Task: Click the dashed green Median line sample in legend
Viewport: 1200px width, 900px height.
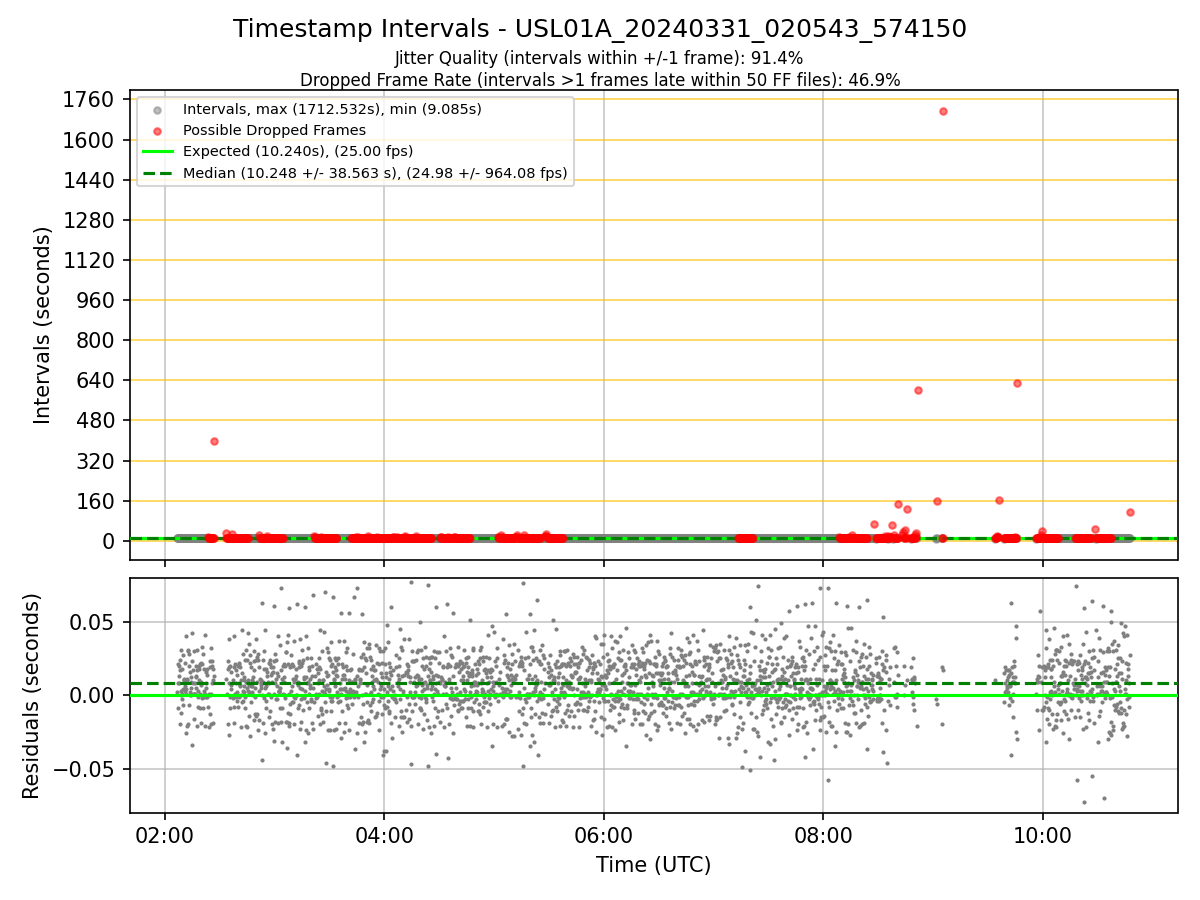Action: tap(157, 173)
